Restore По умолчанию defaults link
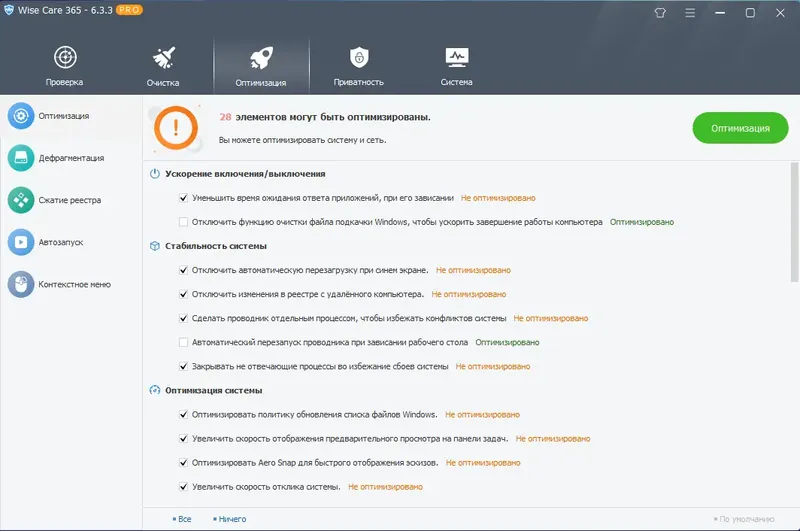Screen dimensions: 800x531 (x=744, y=519)
